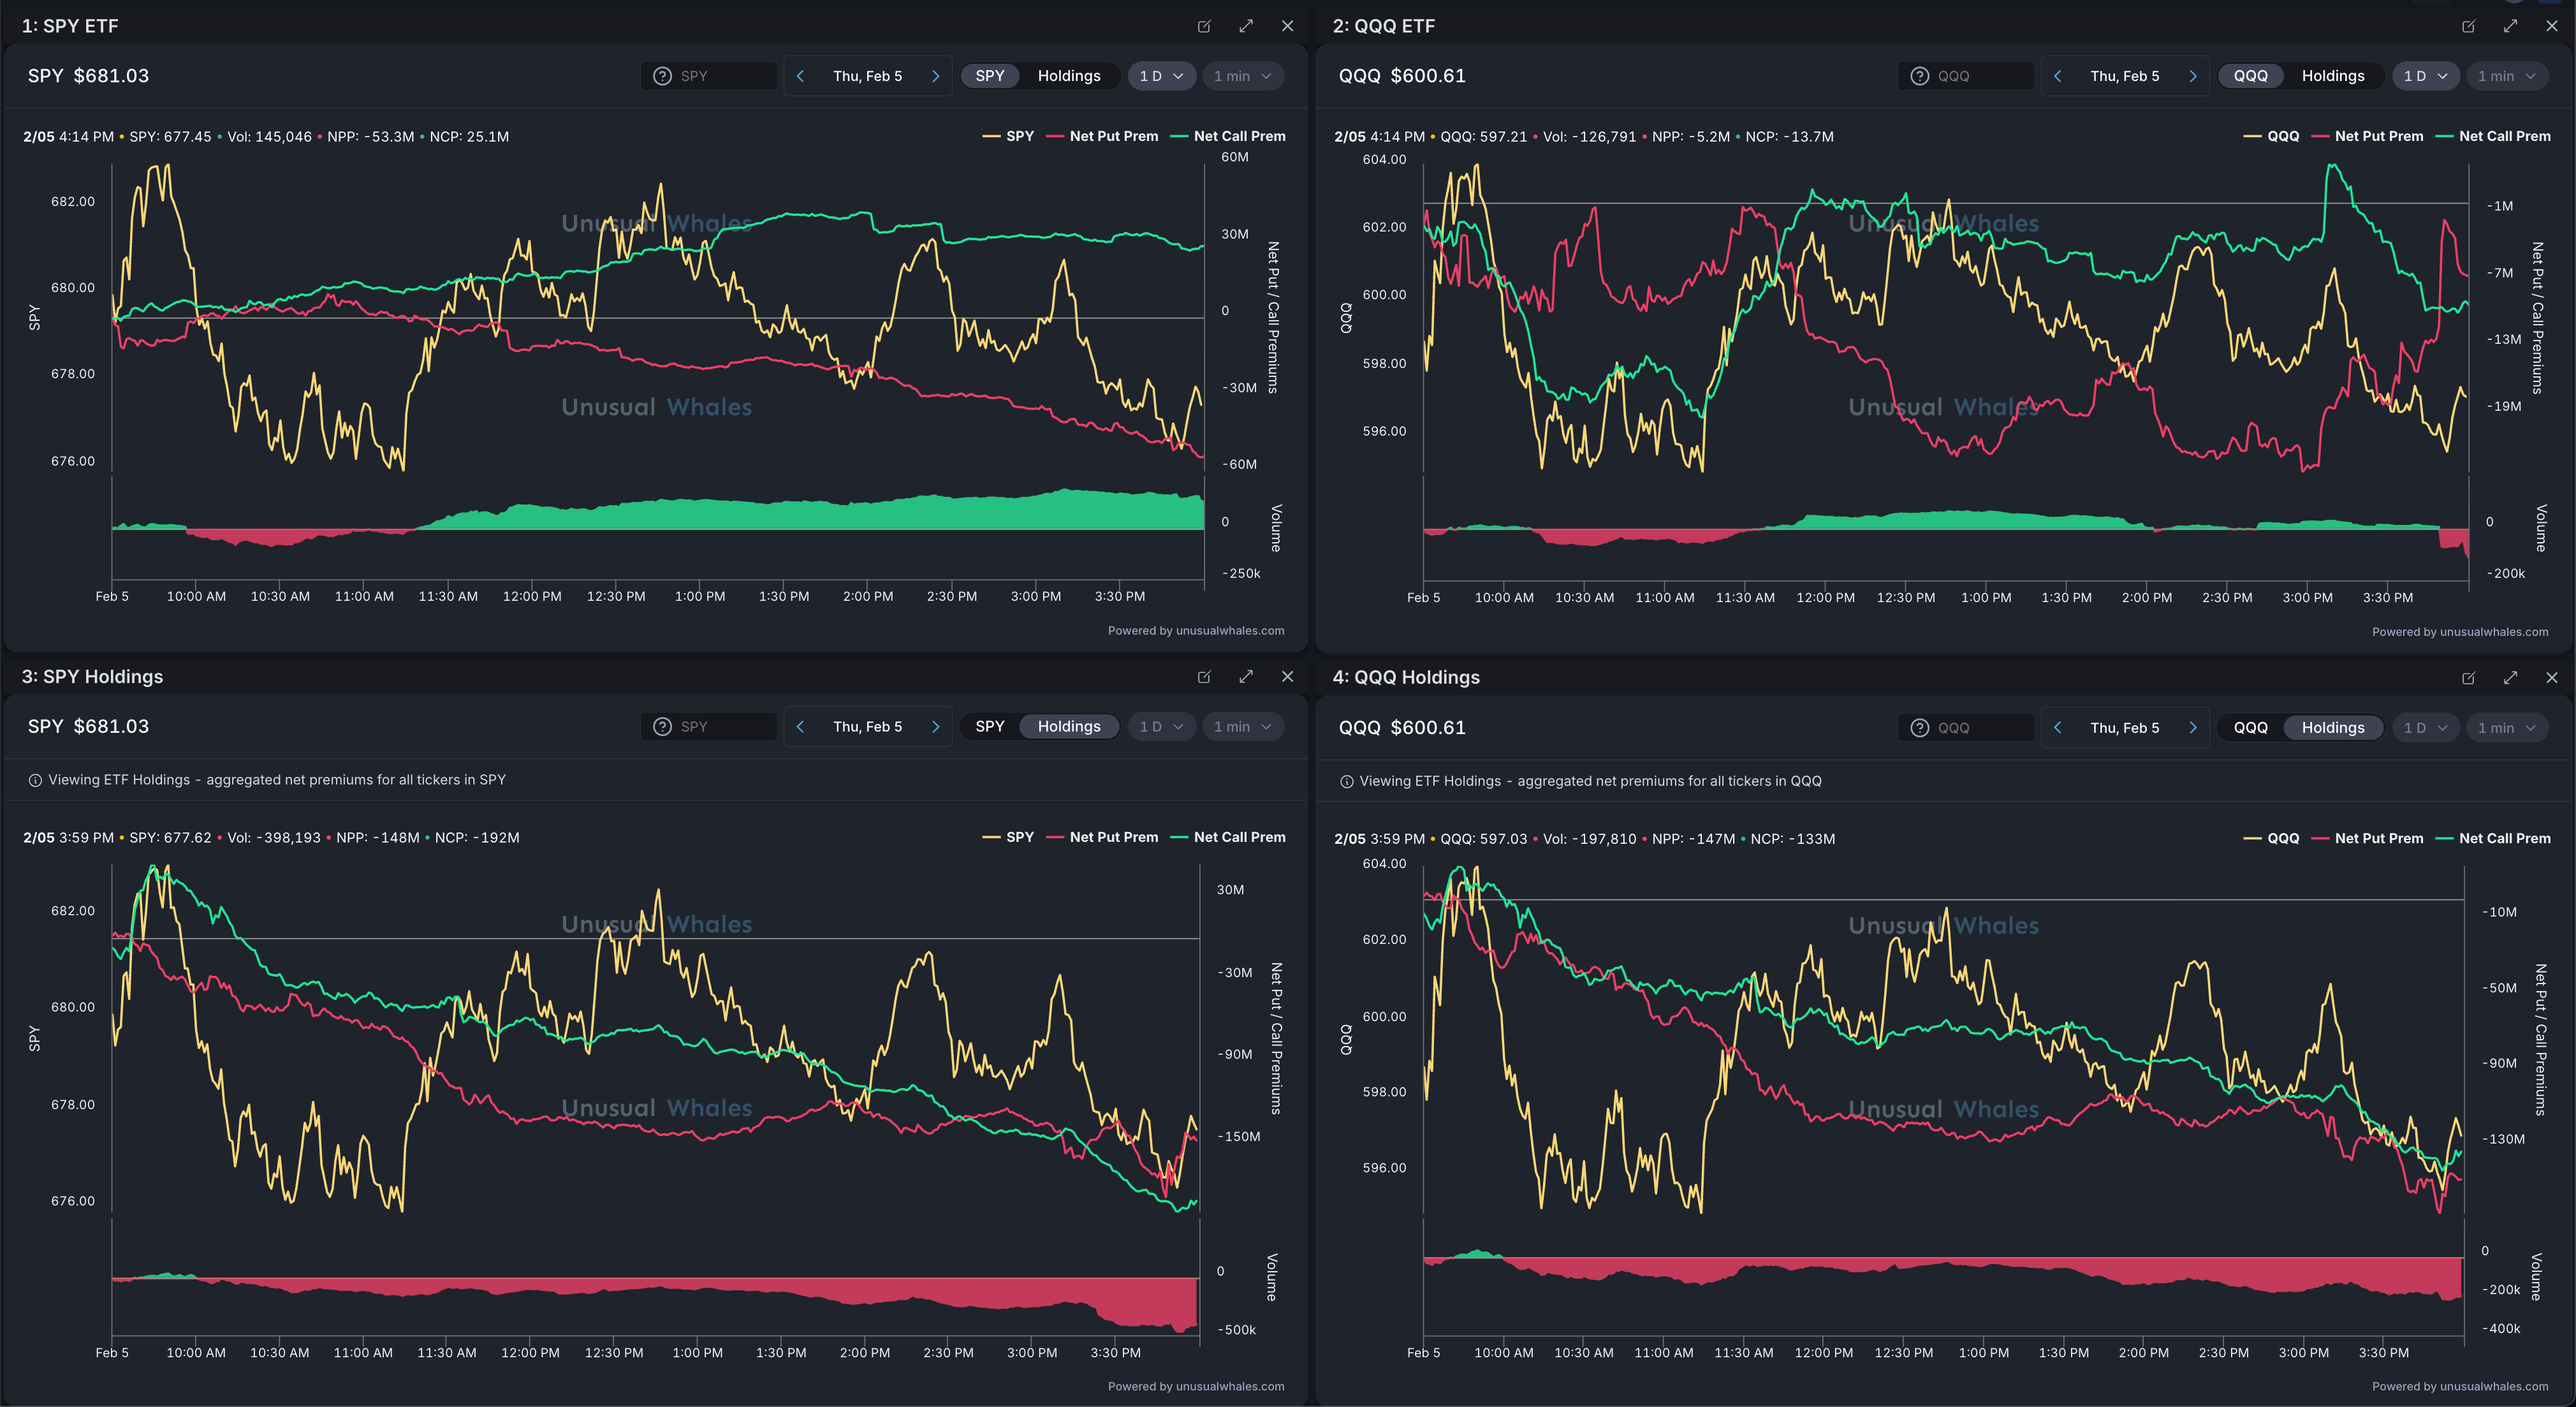Click edit icon on QQQ Holdings panel
Screen dimensions: 2576x1407
(2468, 678)
